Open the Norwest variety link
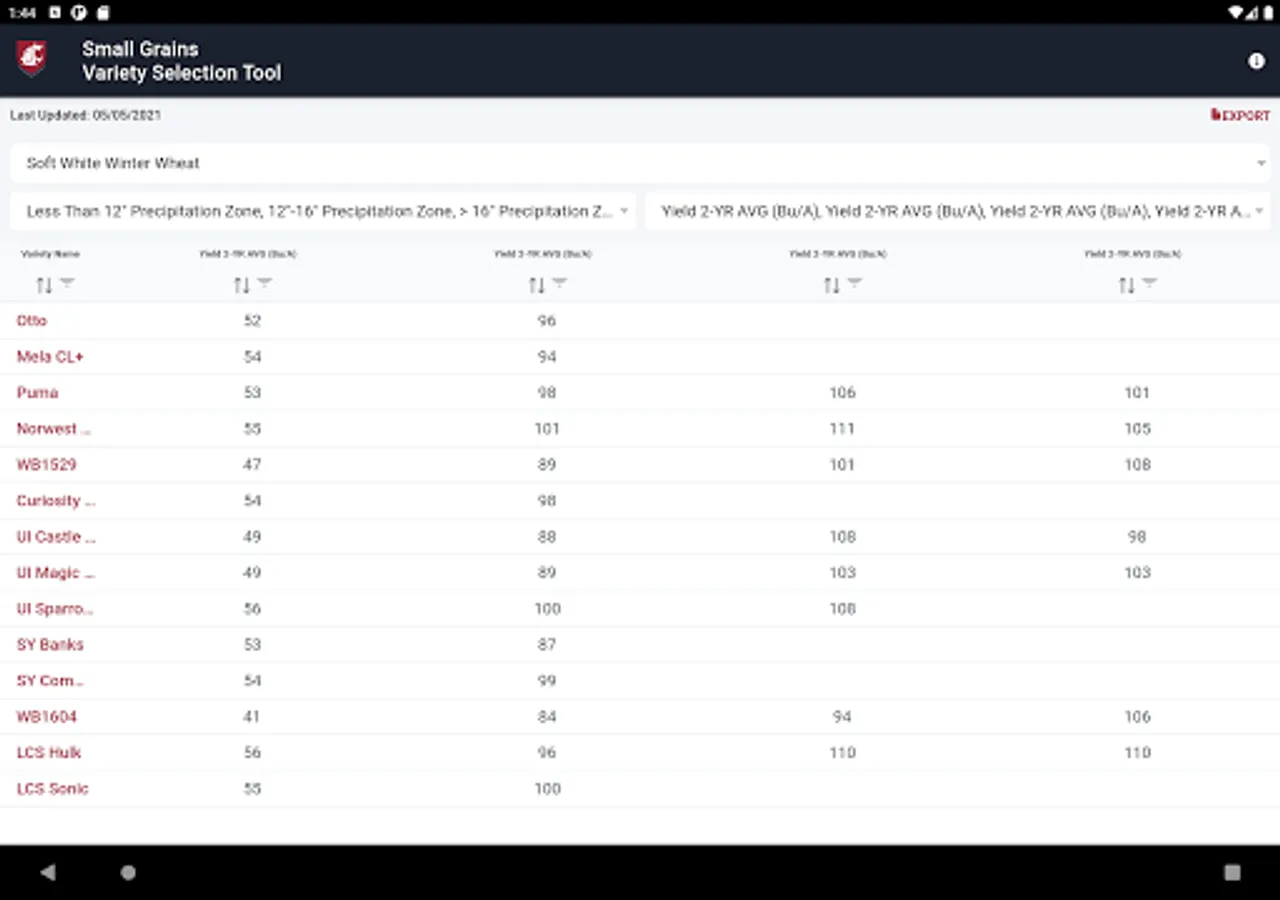Image resolution: width=1280 pixels, height=900 pixels. coord(53,429)
